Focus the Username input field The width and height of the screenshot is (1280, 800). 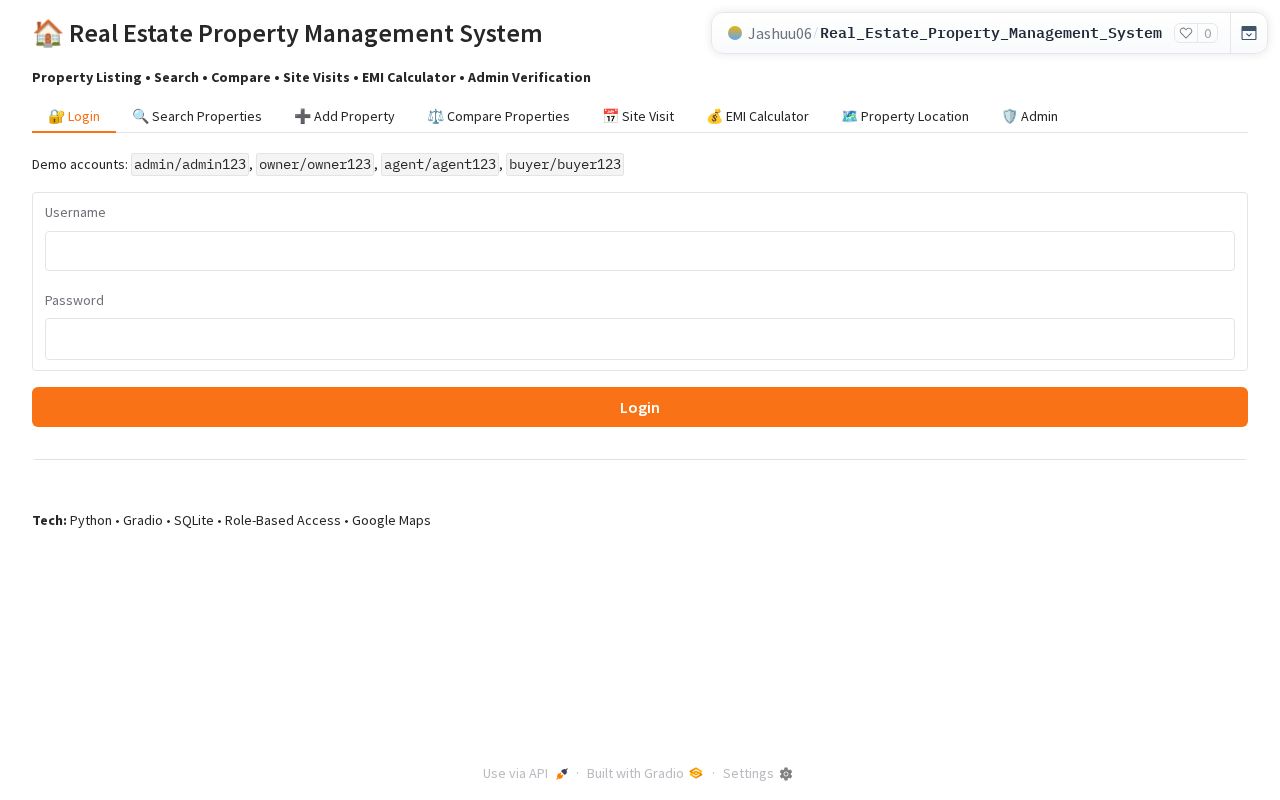point(640,251)
